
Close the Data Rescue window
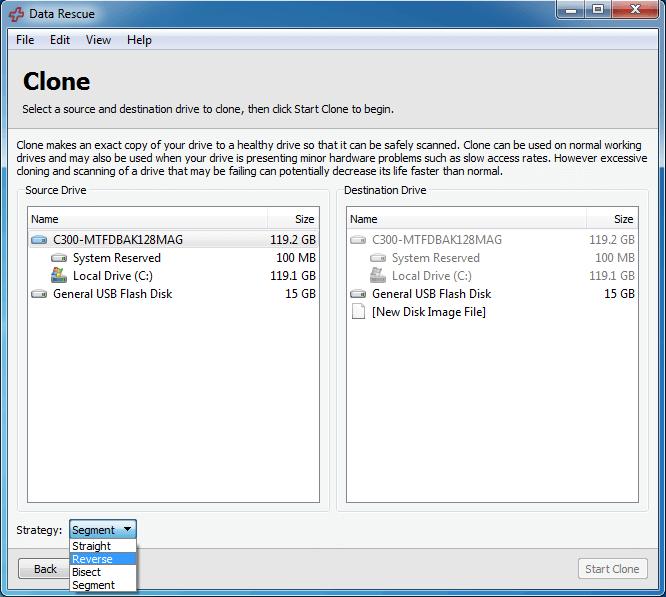[635, 10]
